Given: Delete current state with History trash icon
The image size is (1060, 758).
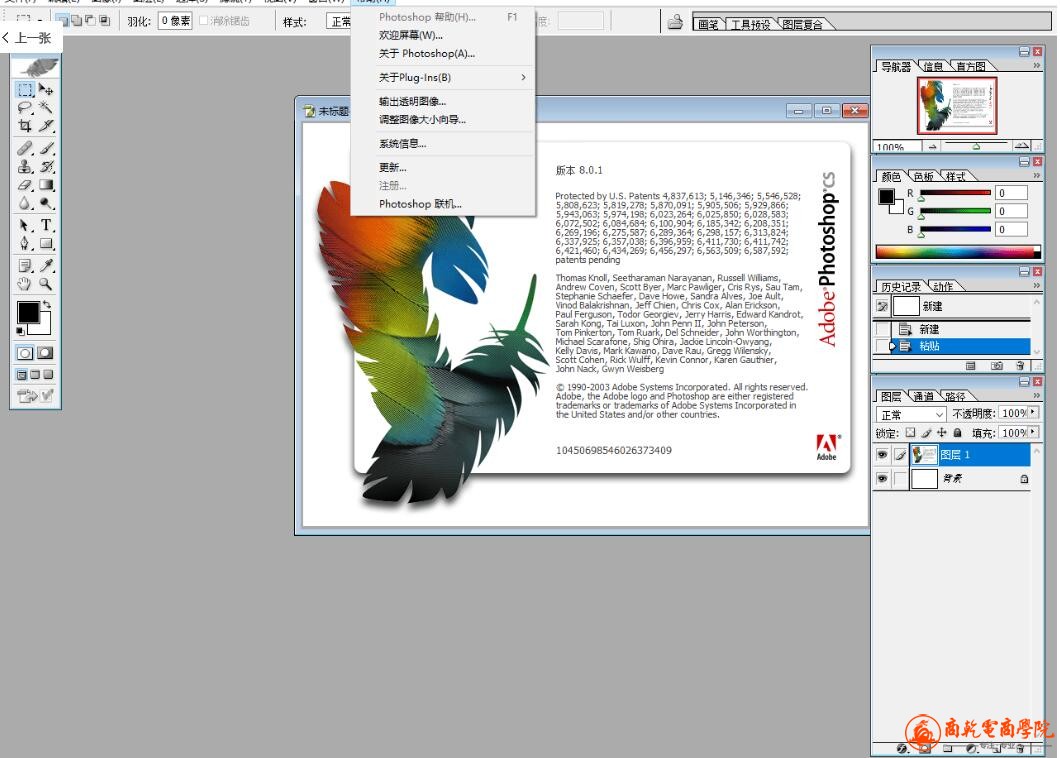Looking at the screenshot, I should (x=1020, y=366).
